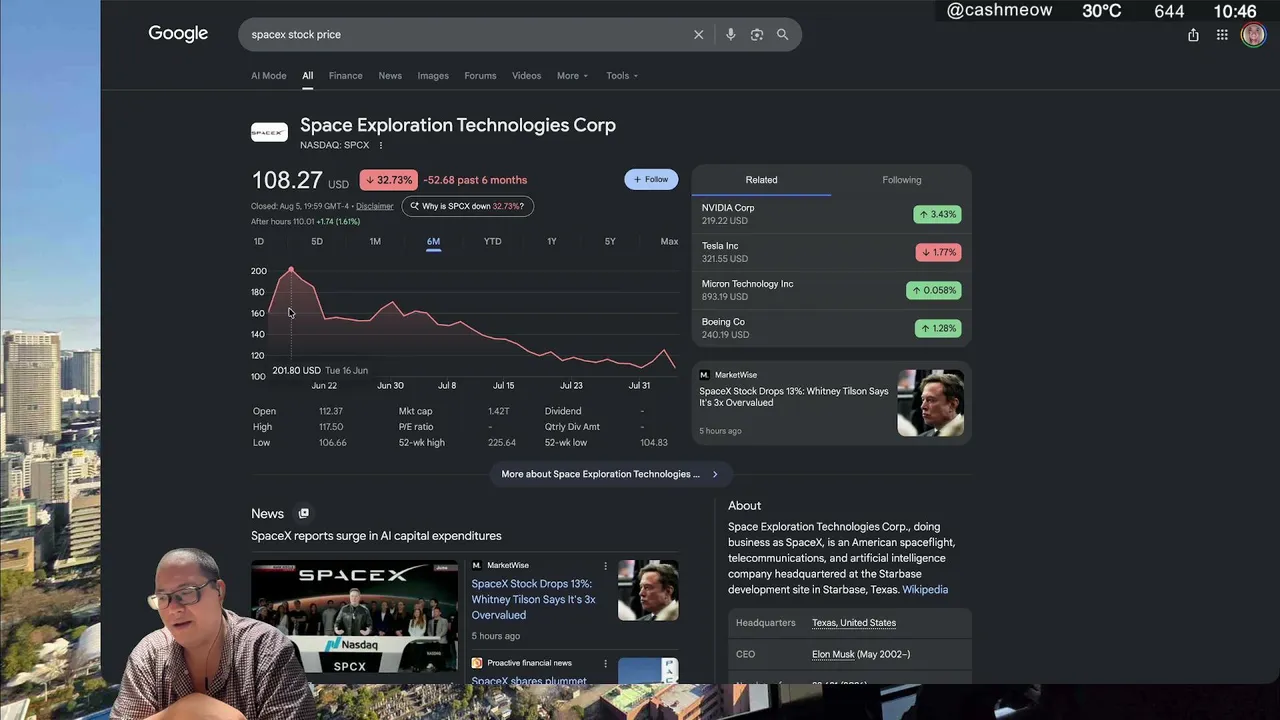Click the 52-wk high value 225.64
Image resolution: width=1280 pixels, height=720 pixels.
coord(502,443)
